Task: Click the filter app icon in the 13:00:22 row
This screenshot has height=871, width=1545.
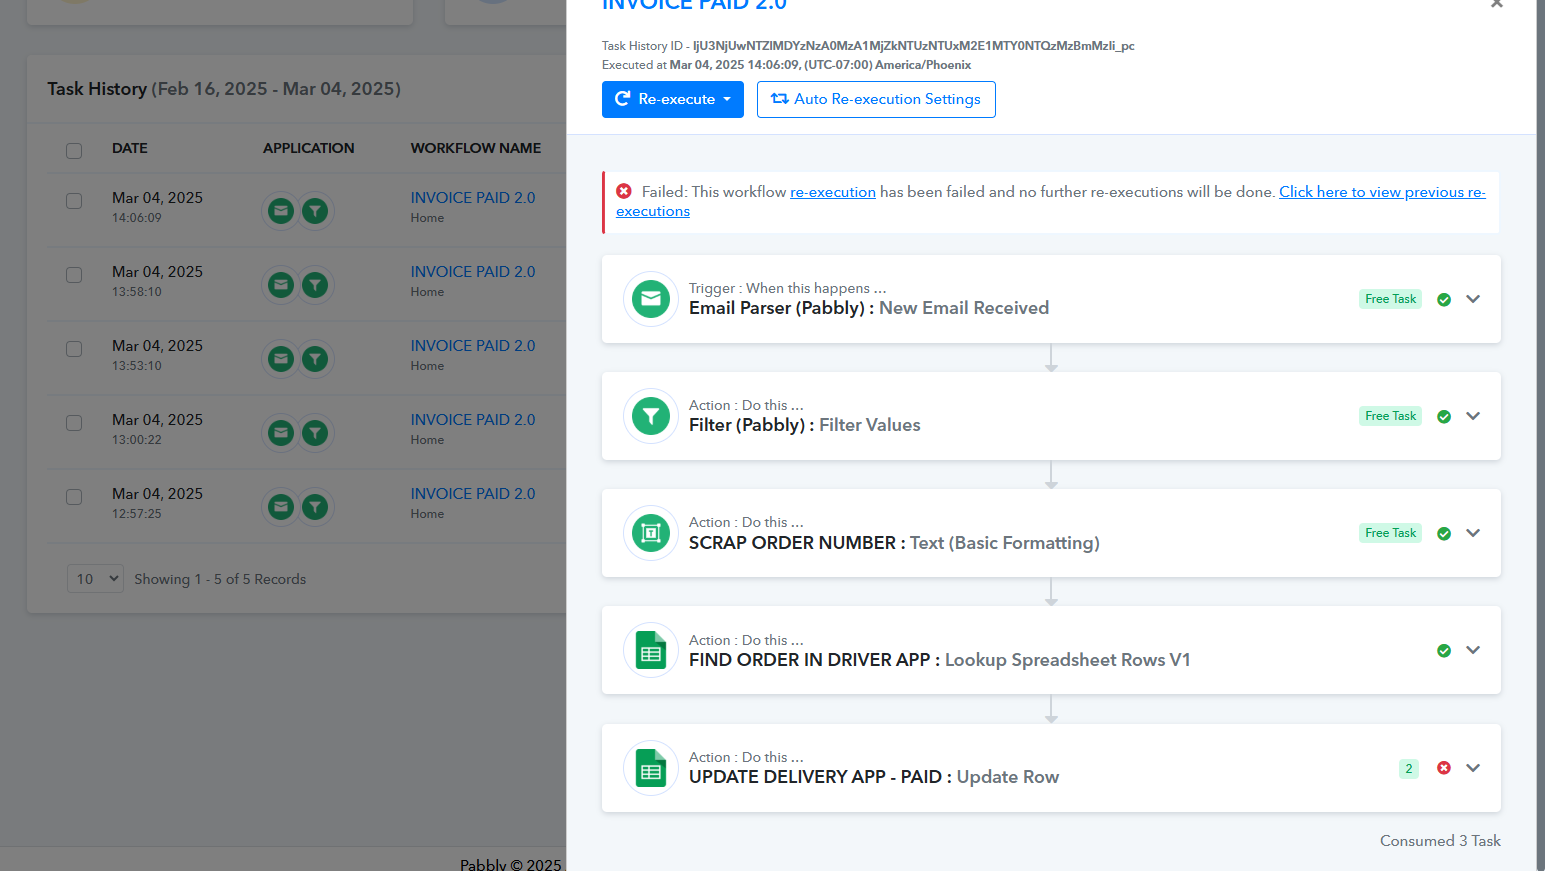Action: pos(315,433)
